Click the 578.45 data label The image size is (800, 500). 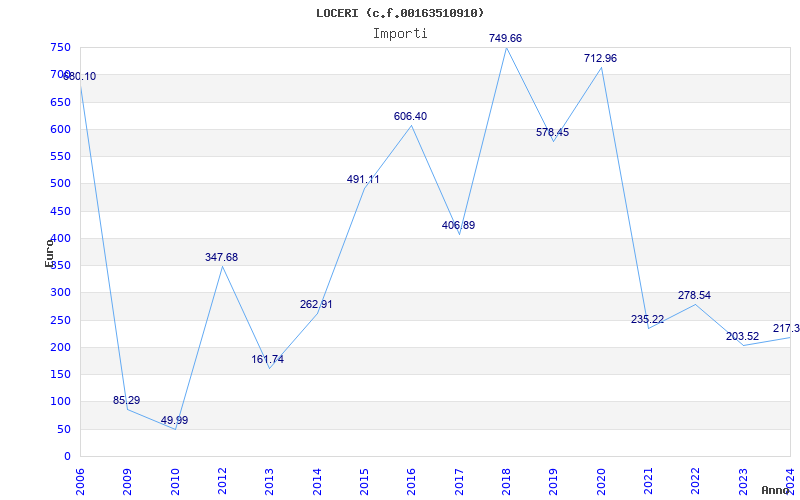[553, 133]
